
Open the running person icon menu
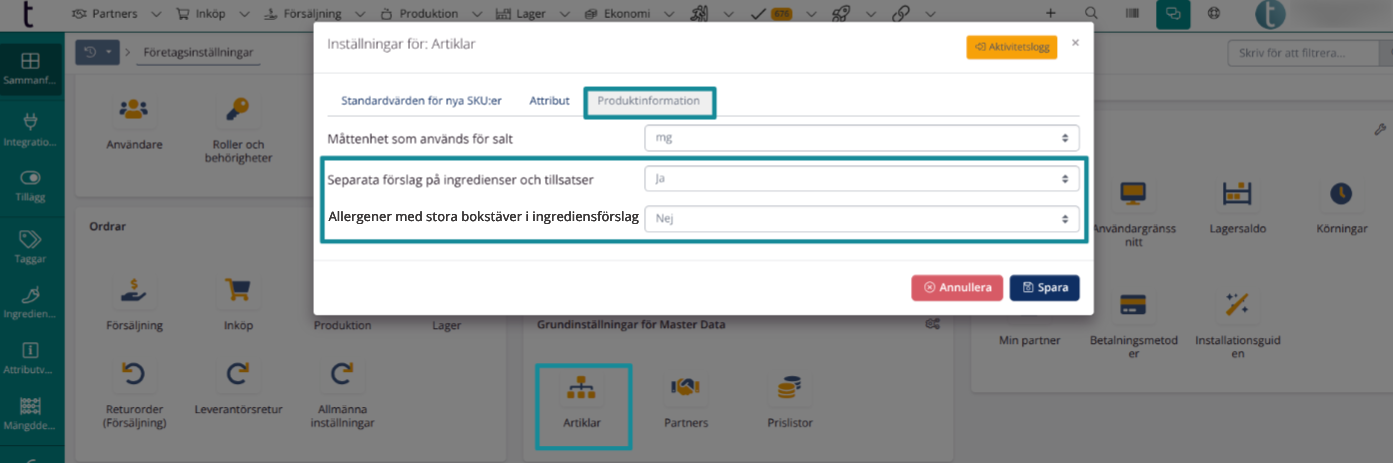coord(699,14)
